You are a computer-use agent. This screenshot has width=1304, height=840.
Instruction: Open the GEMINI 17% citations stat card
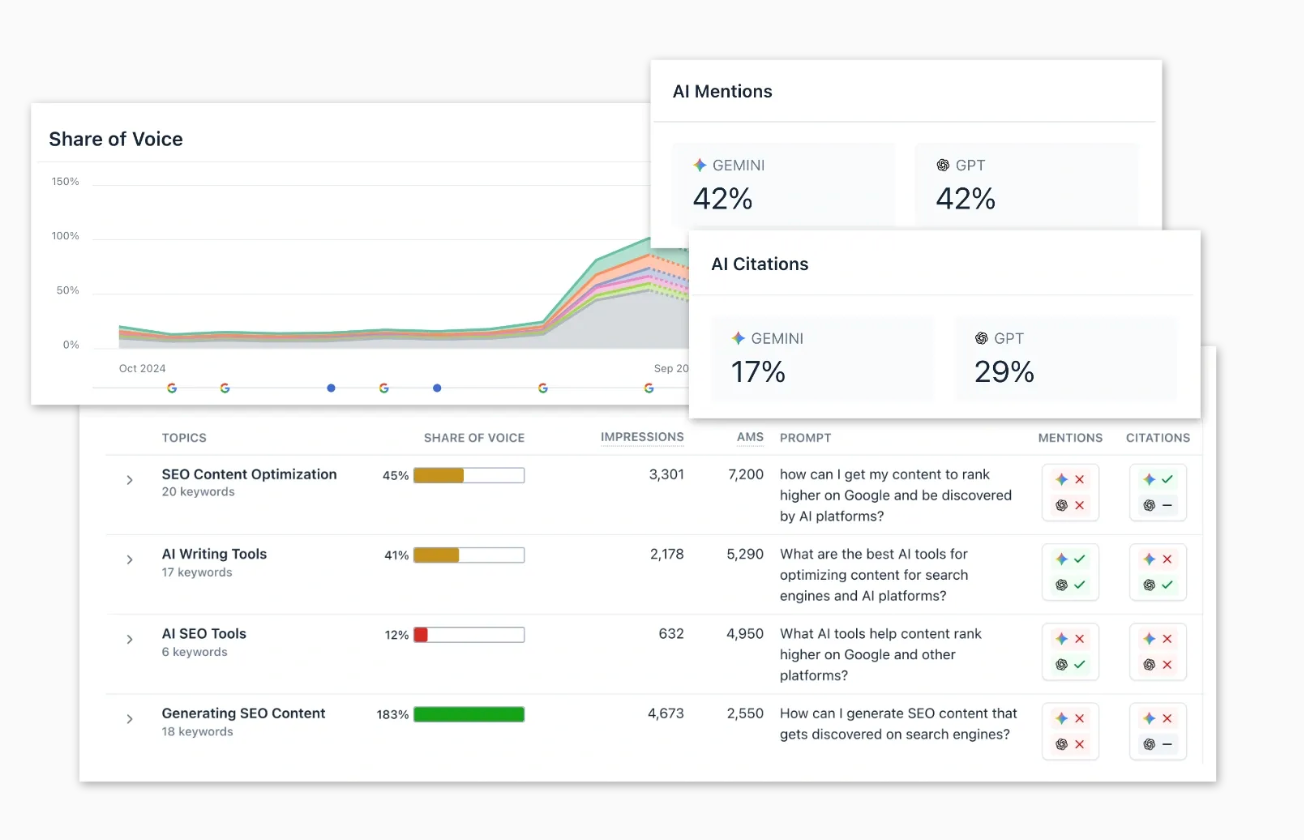point(822,358)
